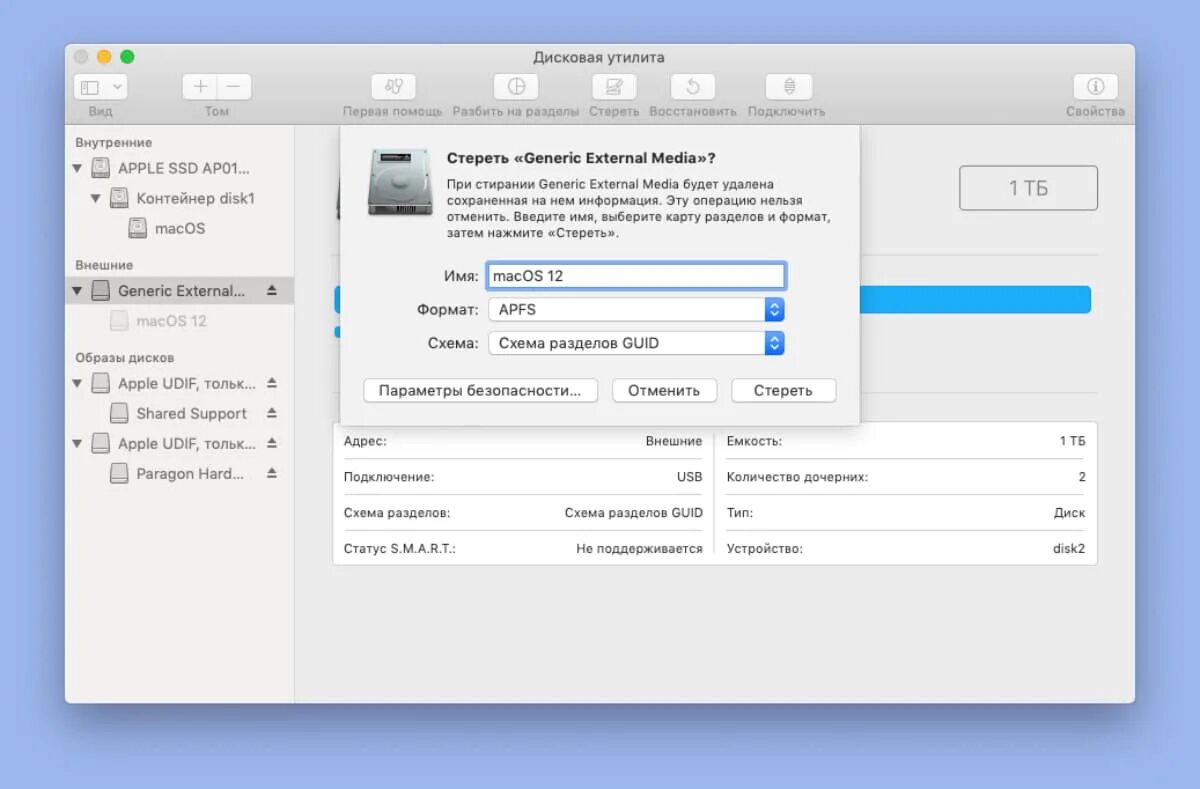The height and width of the screenshot is (789, 1200).
Task: Click the hard drive icon in the erase dialog
Action: click(400, 181)
